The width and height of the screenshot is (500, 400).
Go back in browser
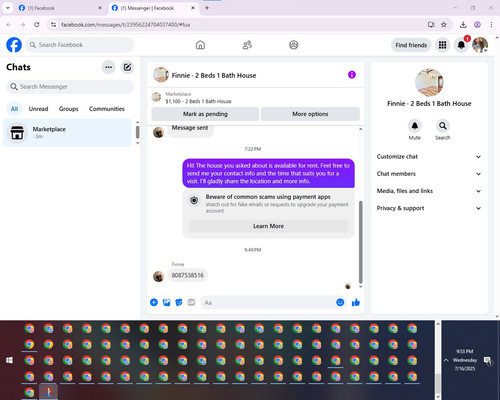coord(9,25)
